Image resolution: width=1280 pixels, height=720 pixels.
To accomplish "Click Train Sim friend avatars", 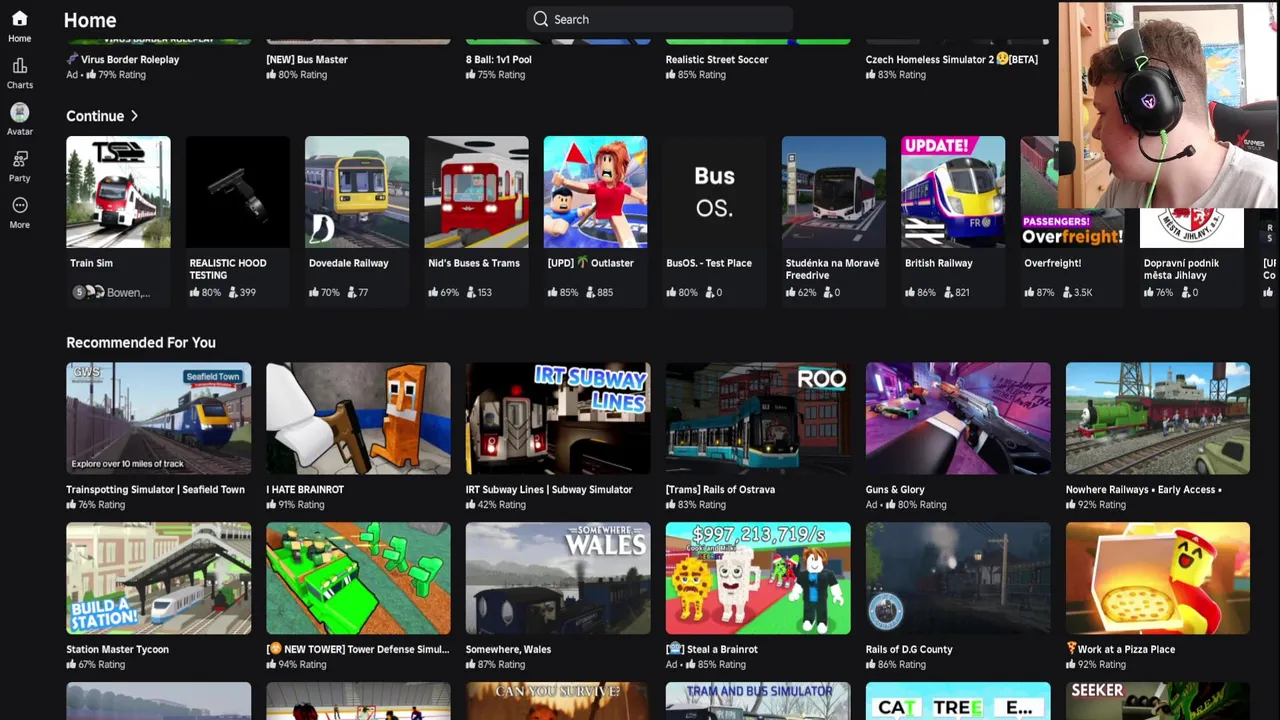I will click(89, 292).
